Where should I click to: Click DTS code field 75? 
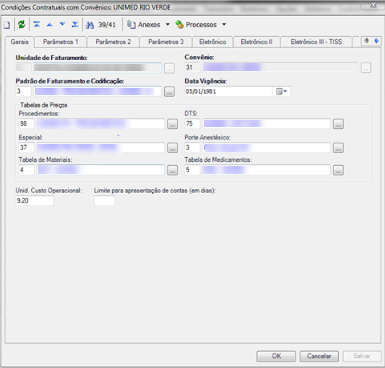pyautogui.click(x=192, y=124)
